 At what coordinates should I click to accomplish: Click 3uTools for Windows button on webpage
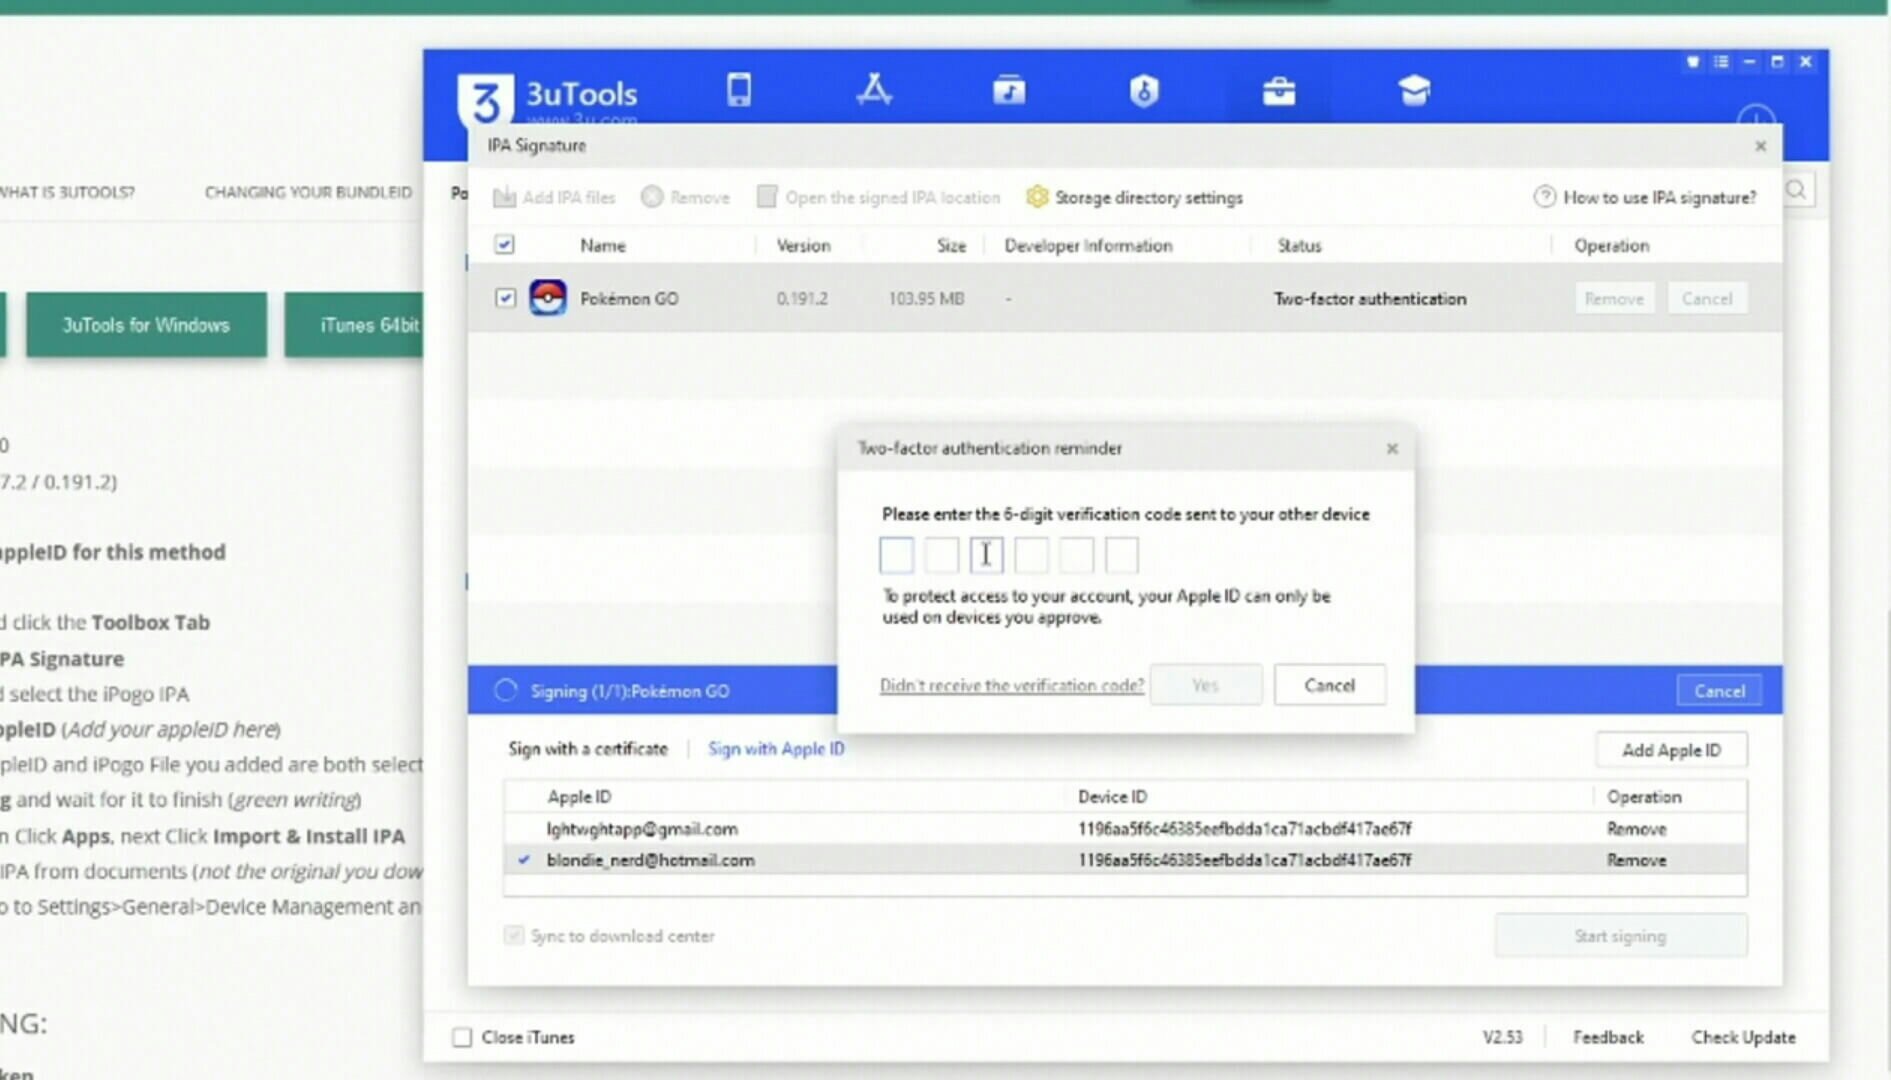click(146, 325)
